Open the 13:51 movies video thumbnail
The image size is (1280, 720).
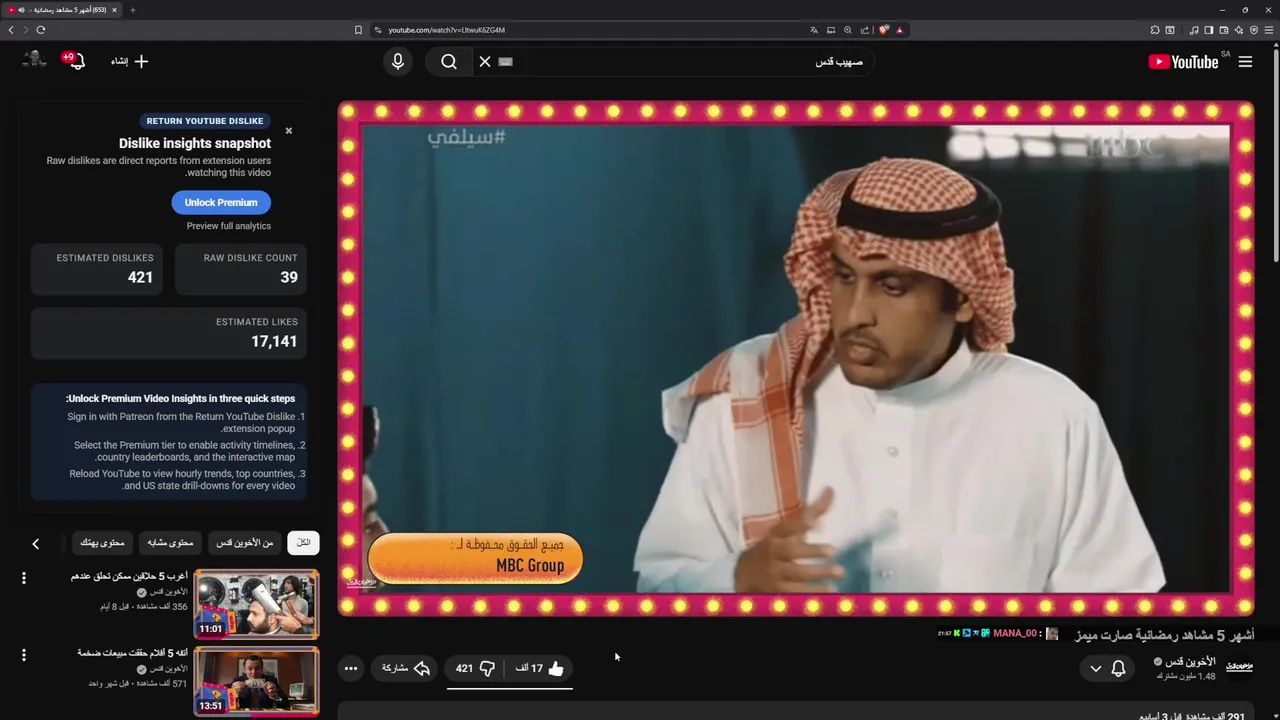tap(256, 680)
